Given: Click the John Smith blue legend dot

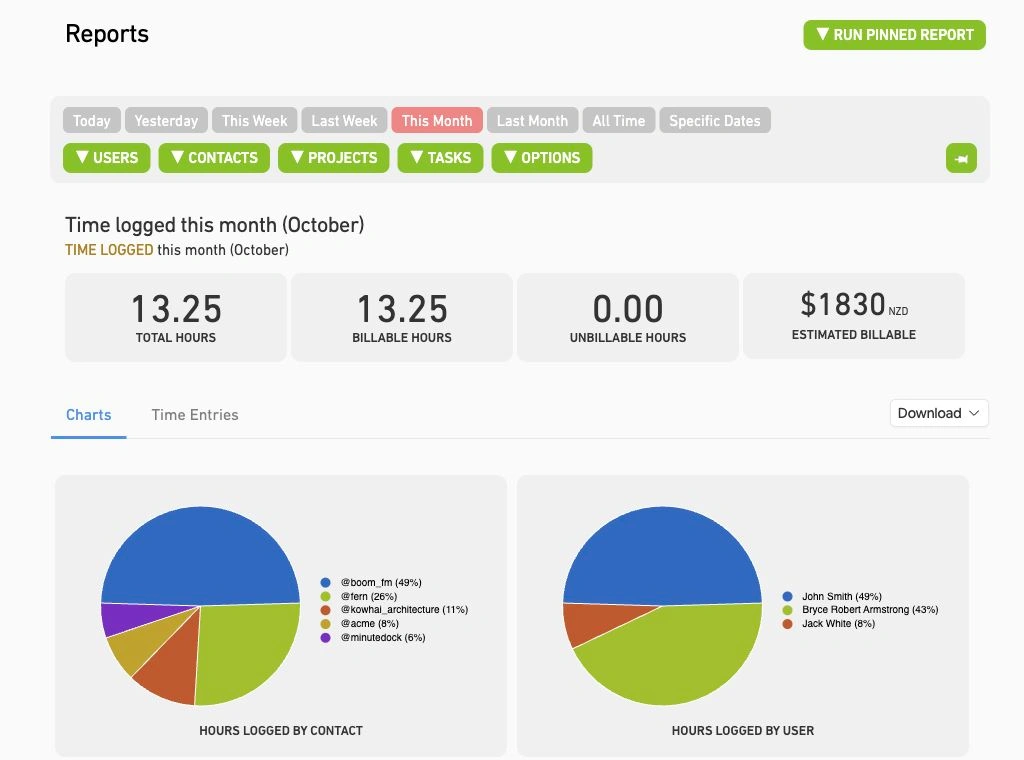Looking at the screenshot, I should (787, 596).
